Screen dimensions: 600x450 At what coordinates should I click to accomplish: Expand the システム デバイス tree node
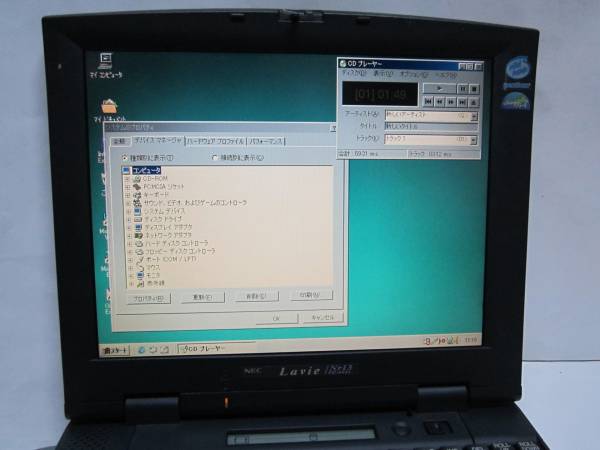tap(129, 211)
